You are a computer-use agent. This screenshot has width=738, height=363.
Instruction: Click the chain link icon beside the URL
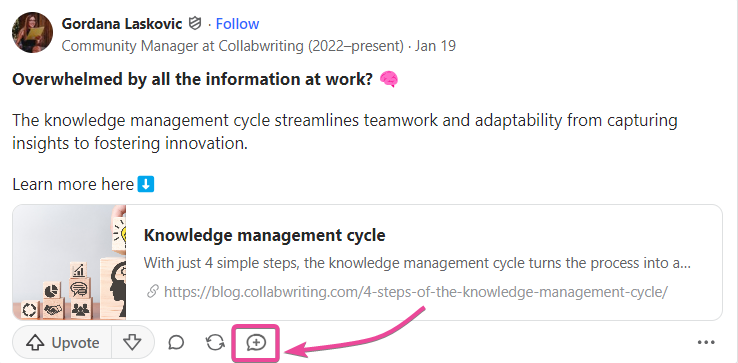[x=152, y=292]
